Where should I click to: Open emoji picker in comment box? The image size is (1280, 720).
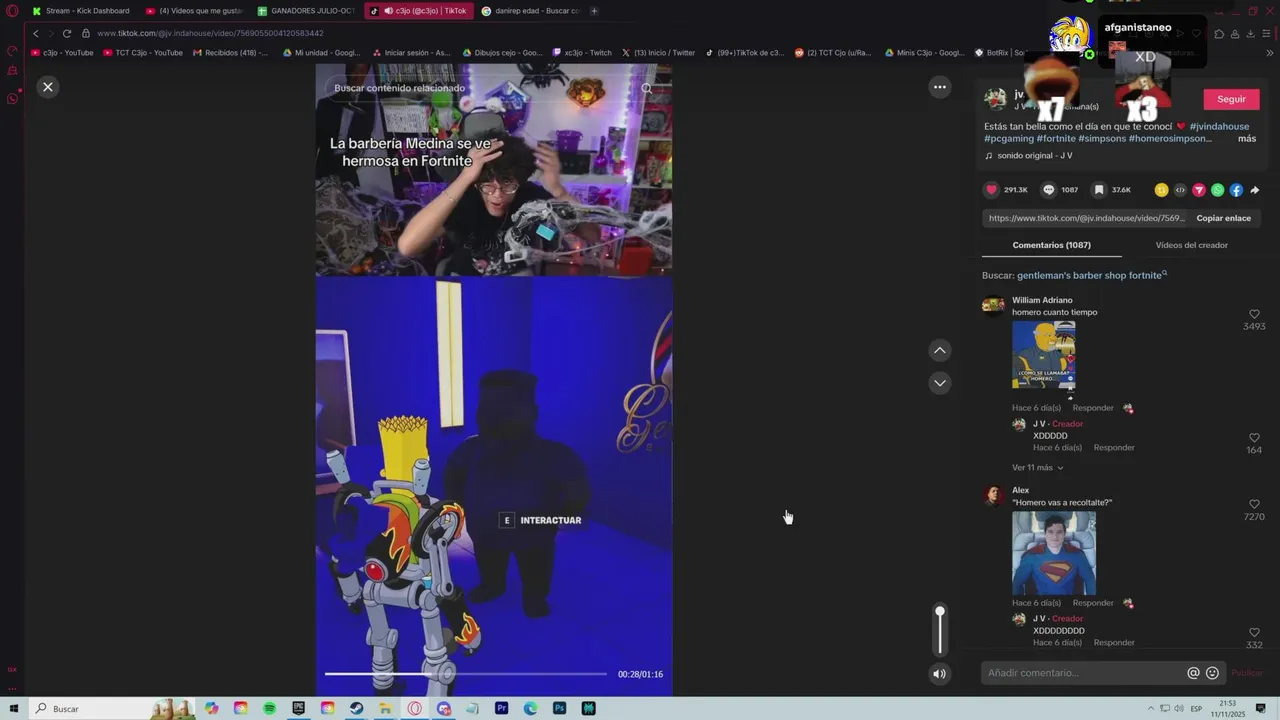(1212, 673)
